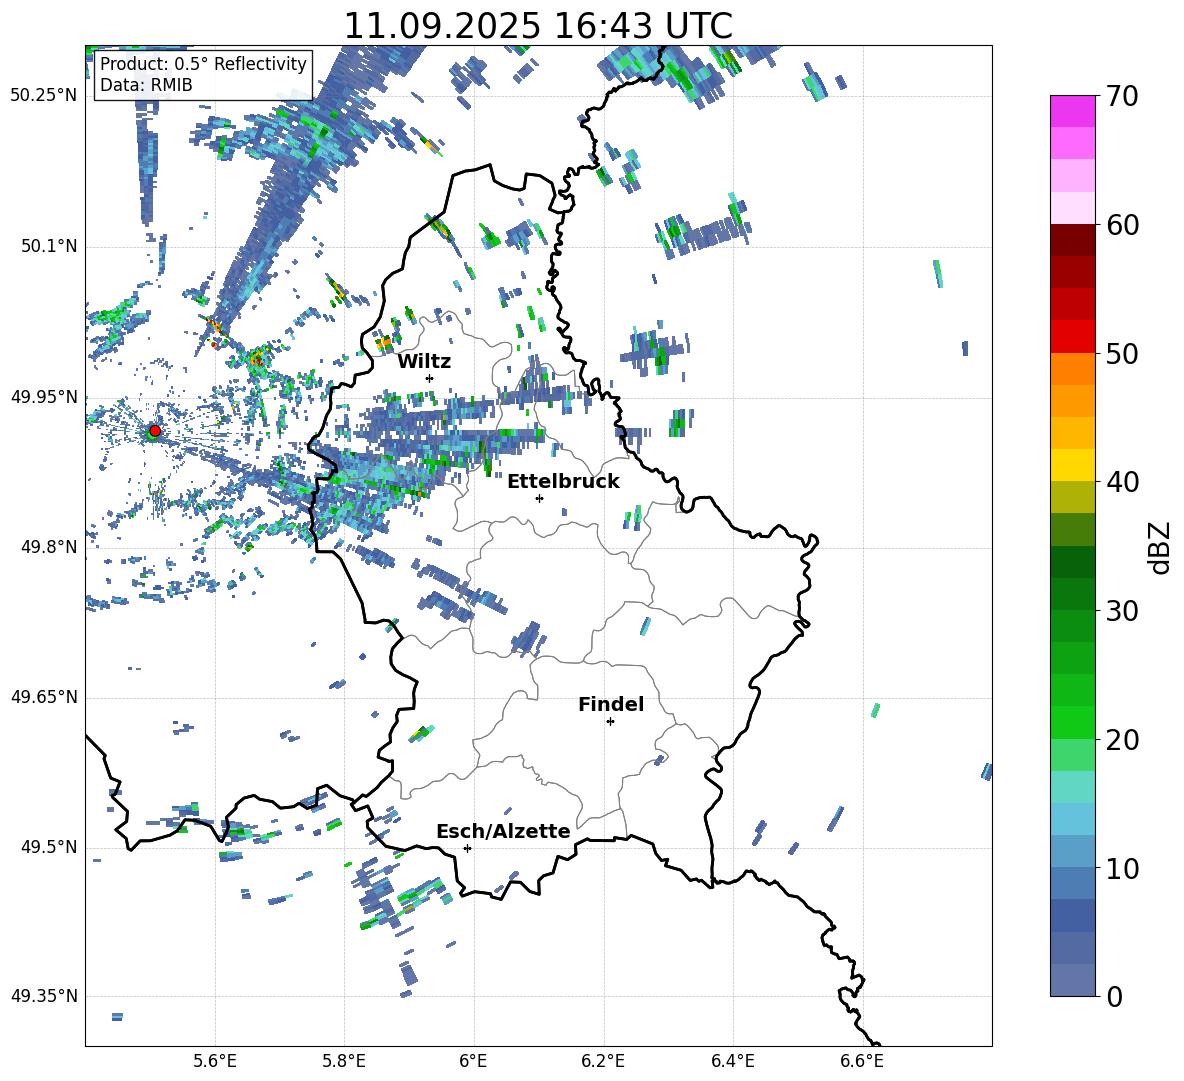1184x1081 pixels.
Task: Click the Product: 0.5° Reflectivity text
Action: [203, 64]
